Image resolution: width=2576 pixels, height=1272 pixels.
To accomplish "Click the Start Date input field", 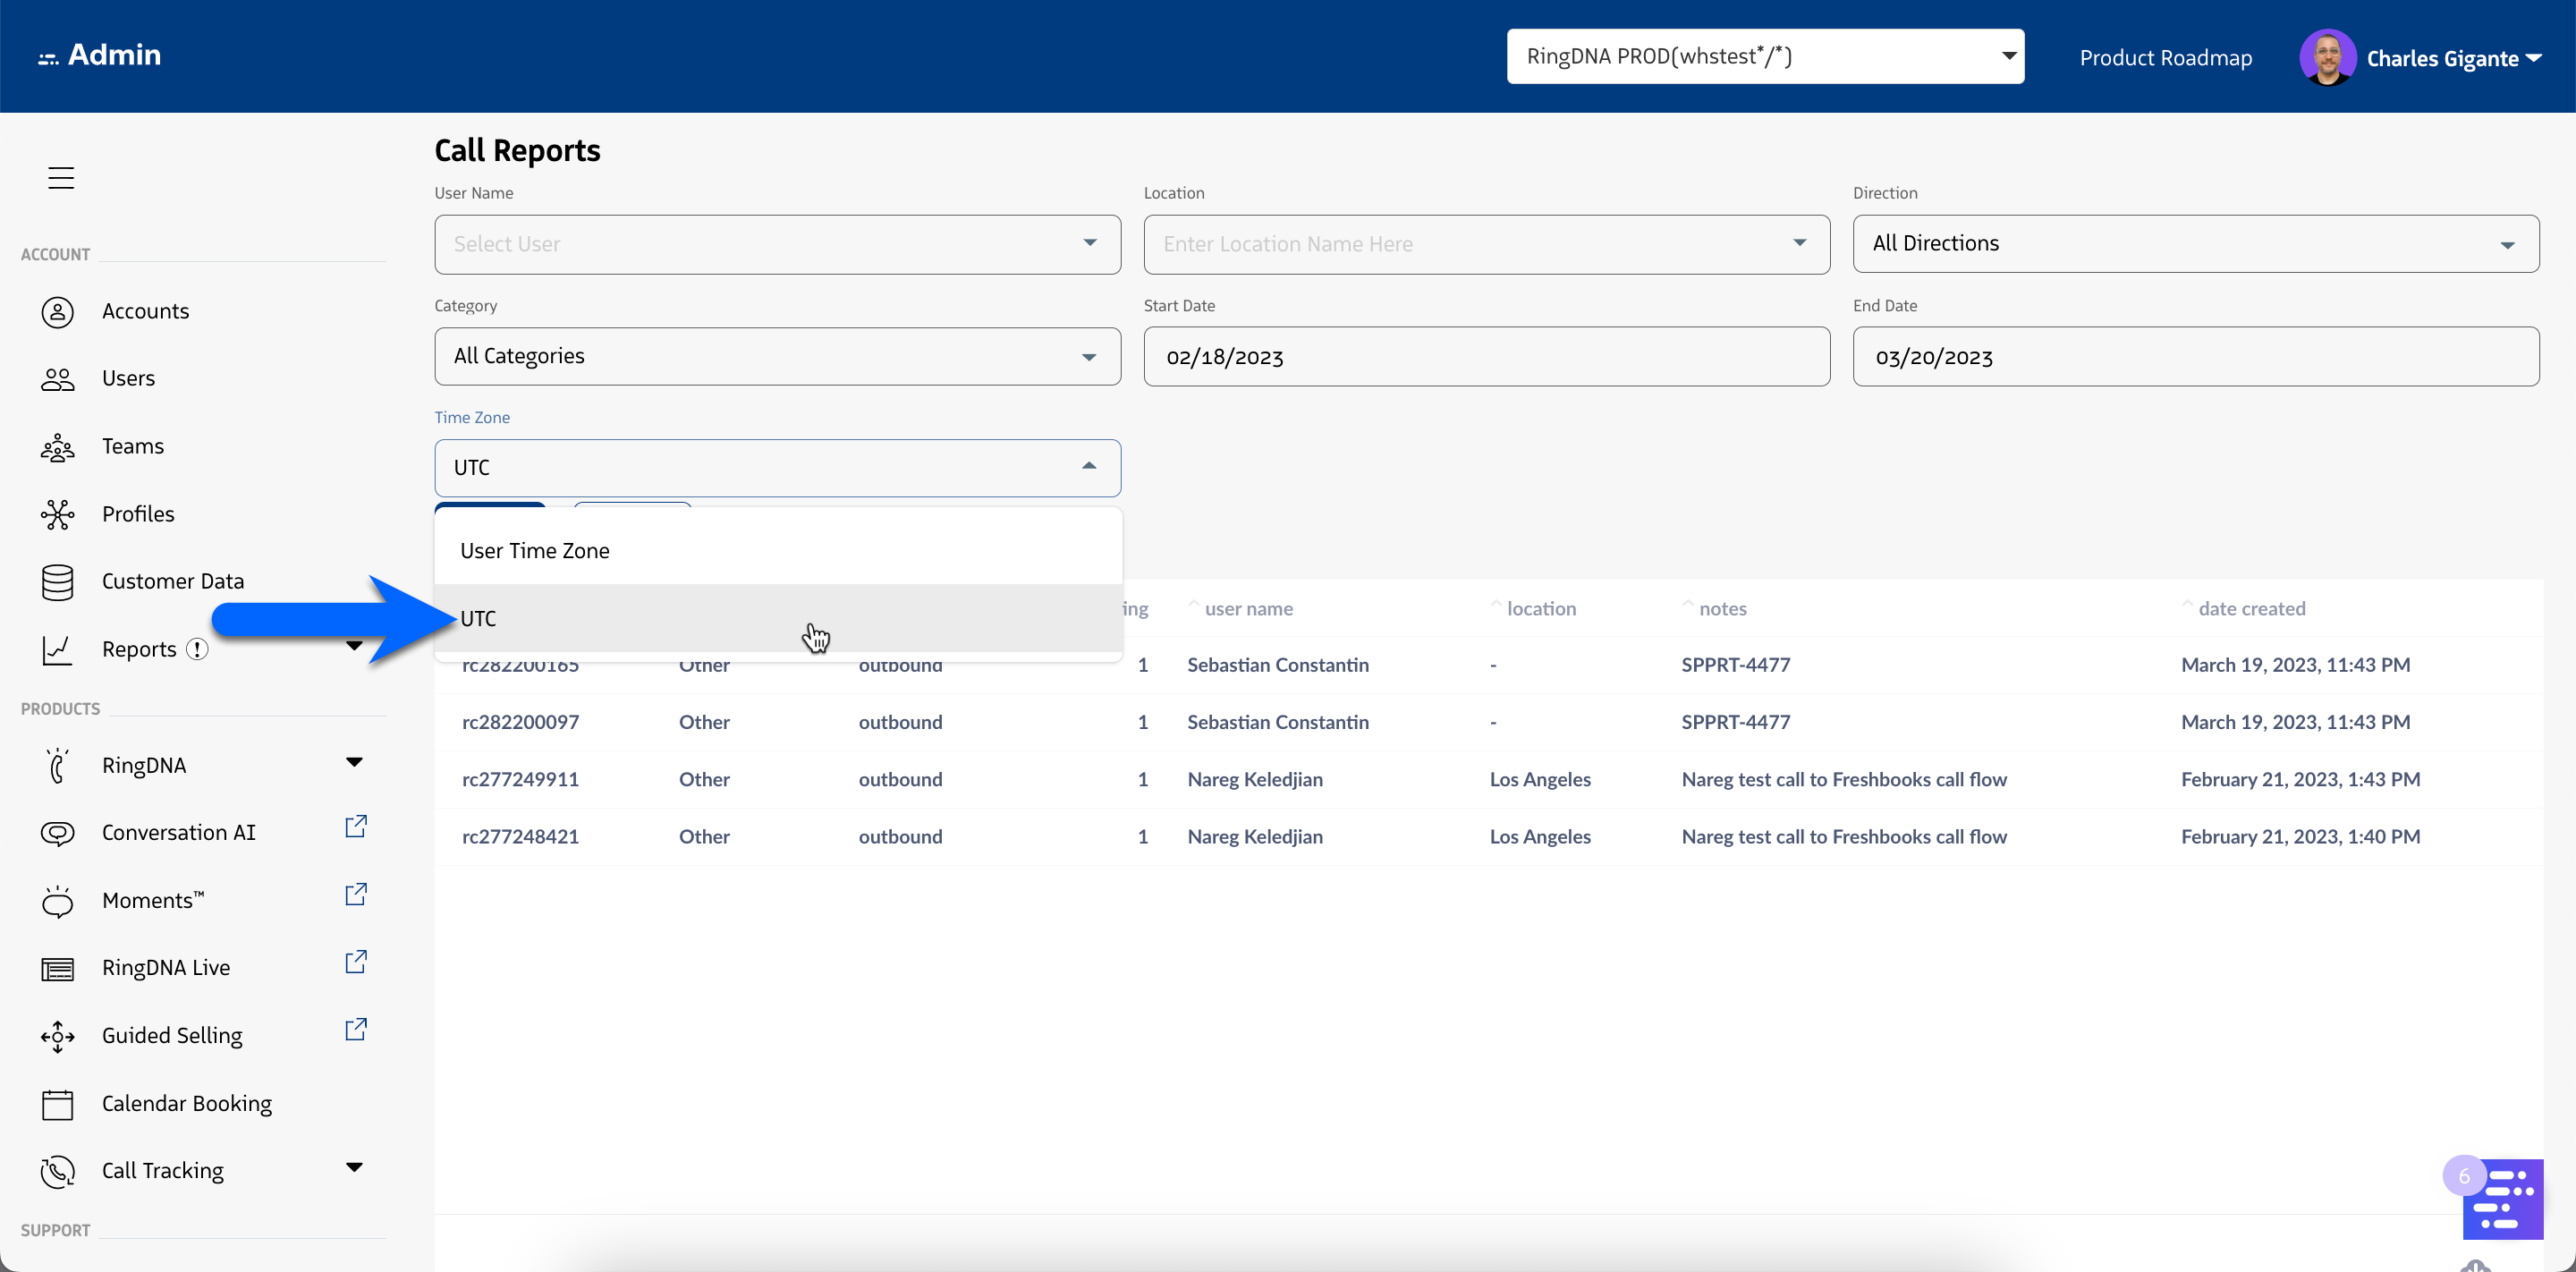I will 1486,357.
